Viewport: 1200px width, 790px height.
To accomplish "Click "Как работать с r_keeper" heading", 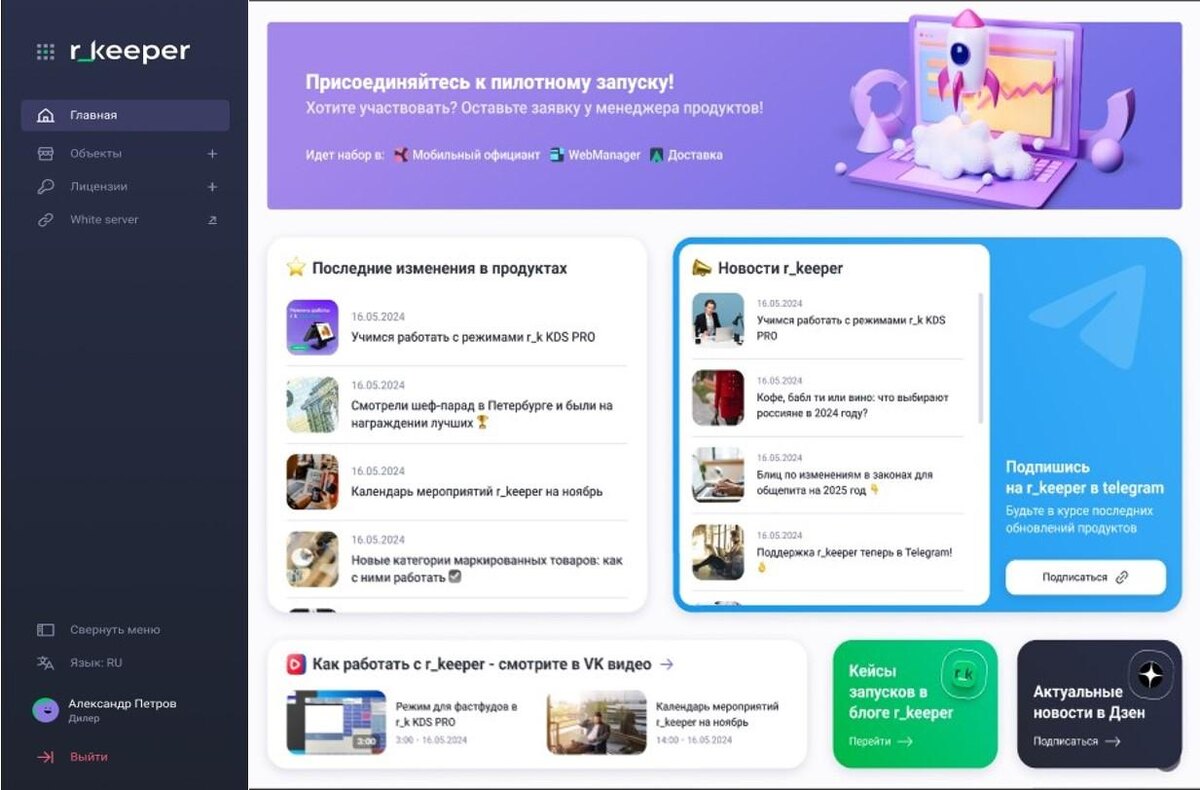I will (x=482, y=663).
